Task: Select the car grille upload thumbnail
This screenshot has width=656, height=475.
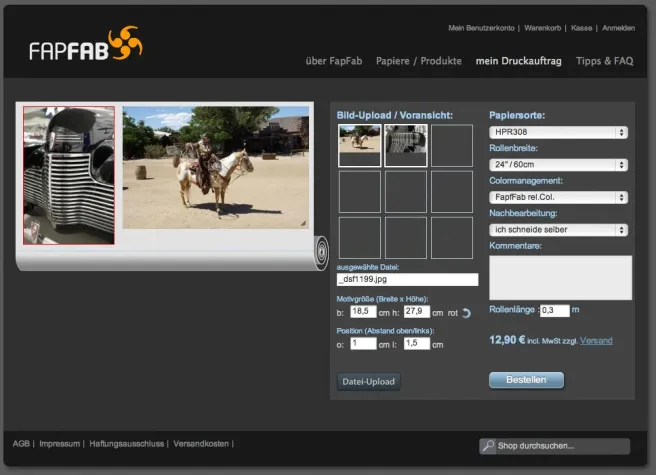Action: [406, 145]
